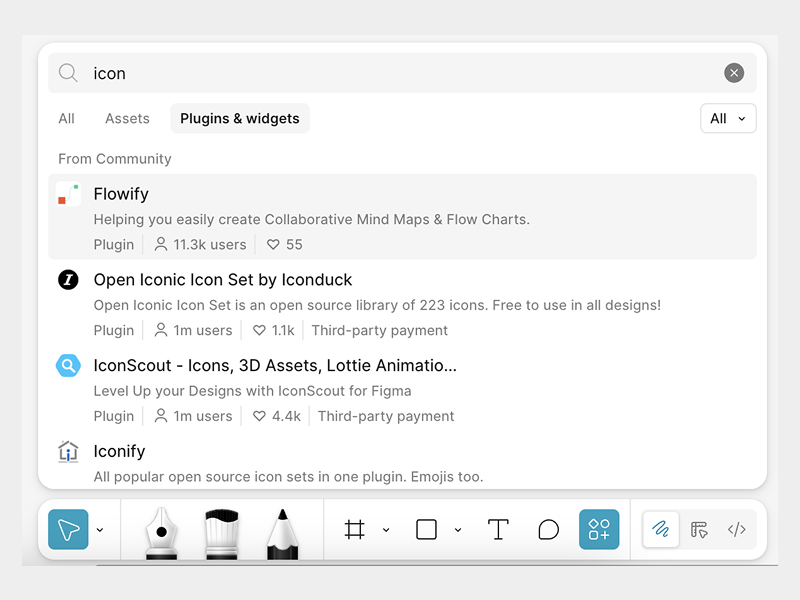
Task: Open the All filter dropdown
Action: point(728,118)
